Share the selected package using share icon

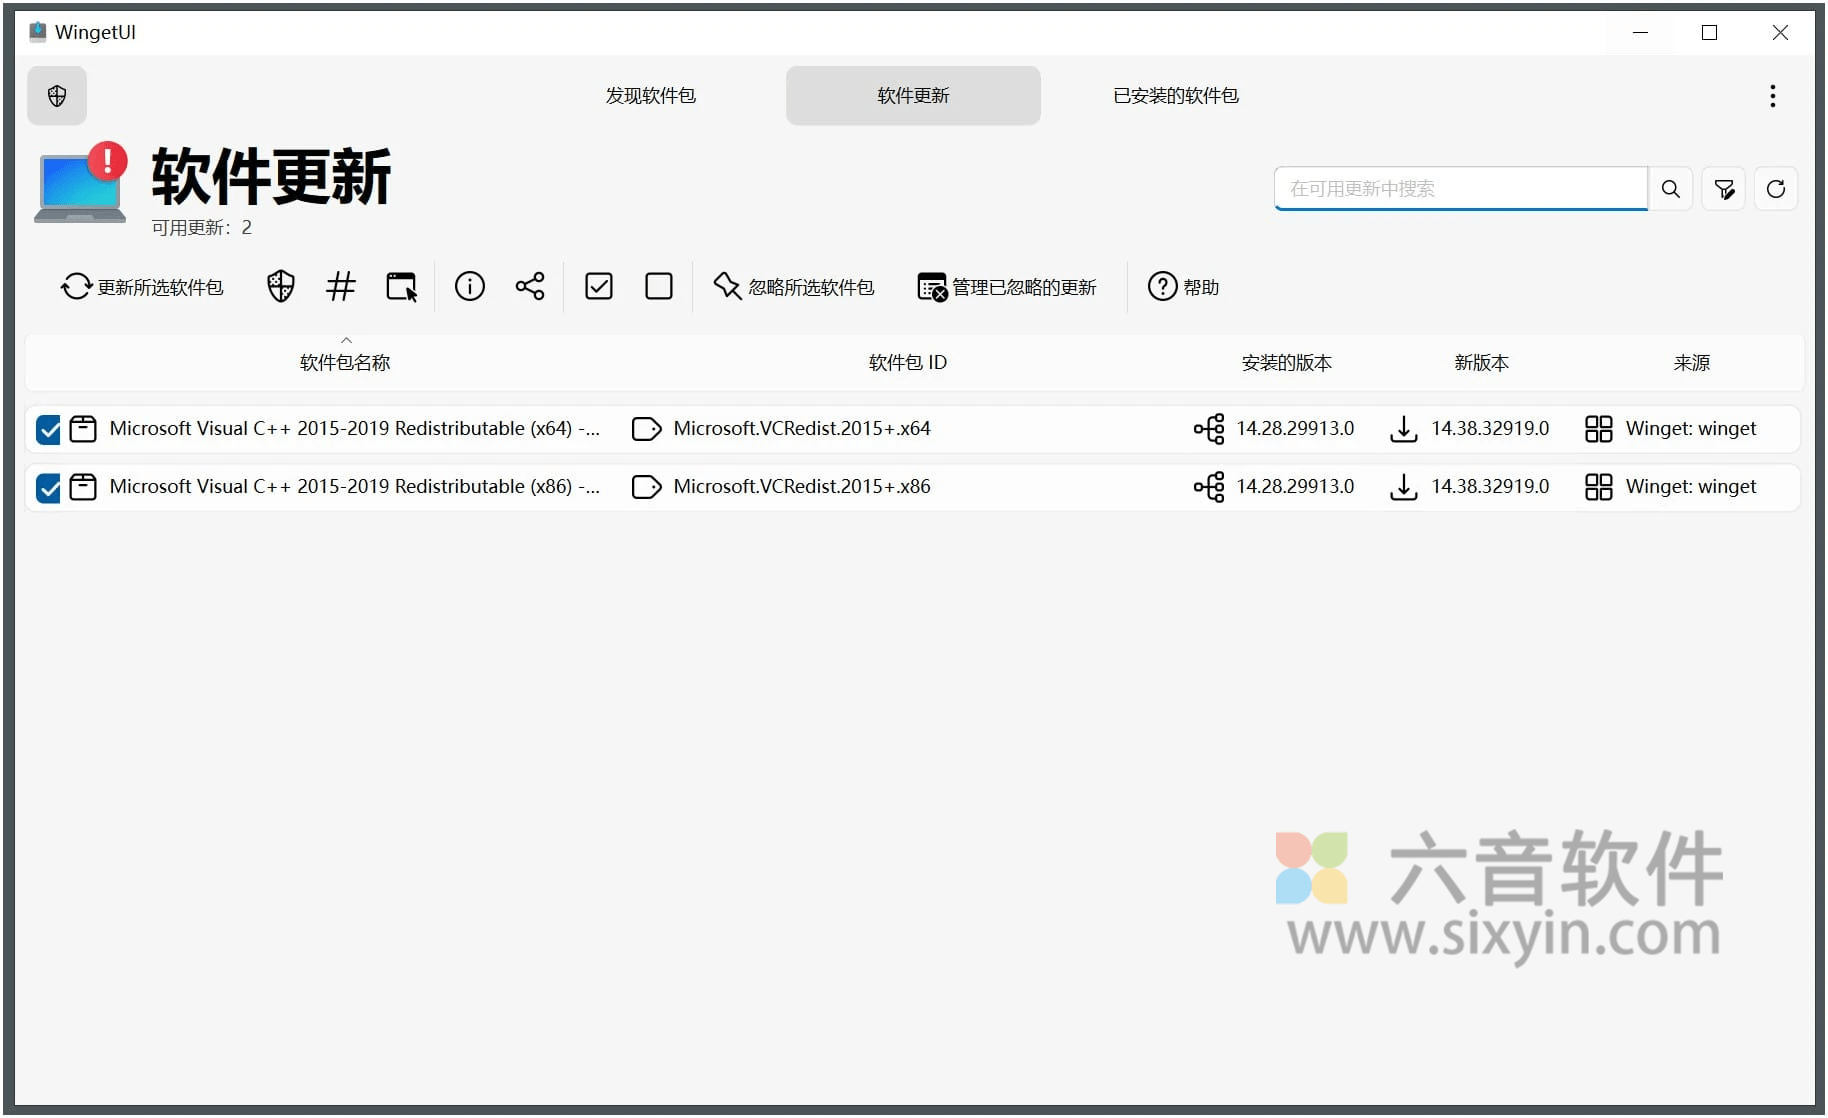click(530, 287)
